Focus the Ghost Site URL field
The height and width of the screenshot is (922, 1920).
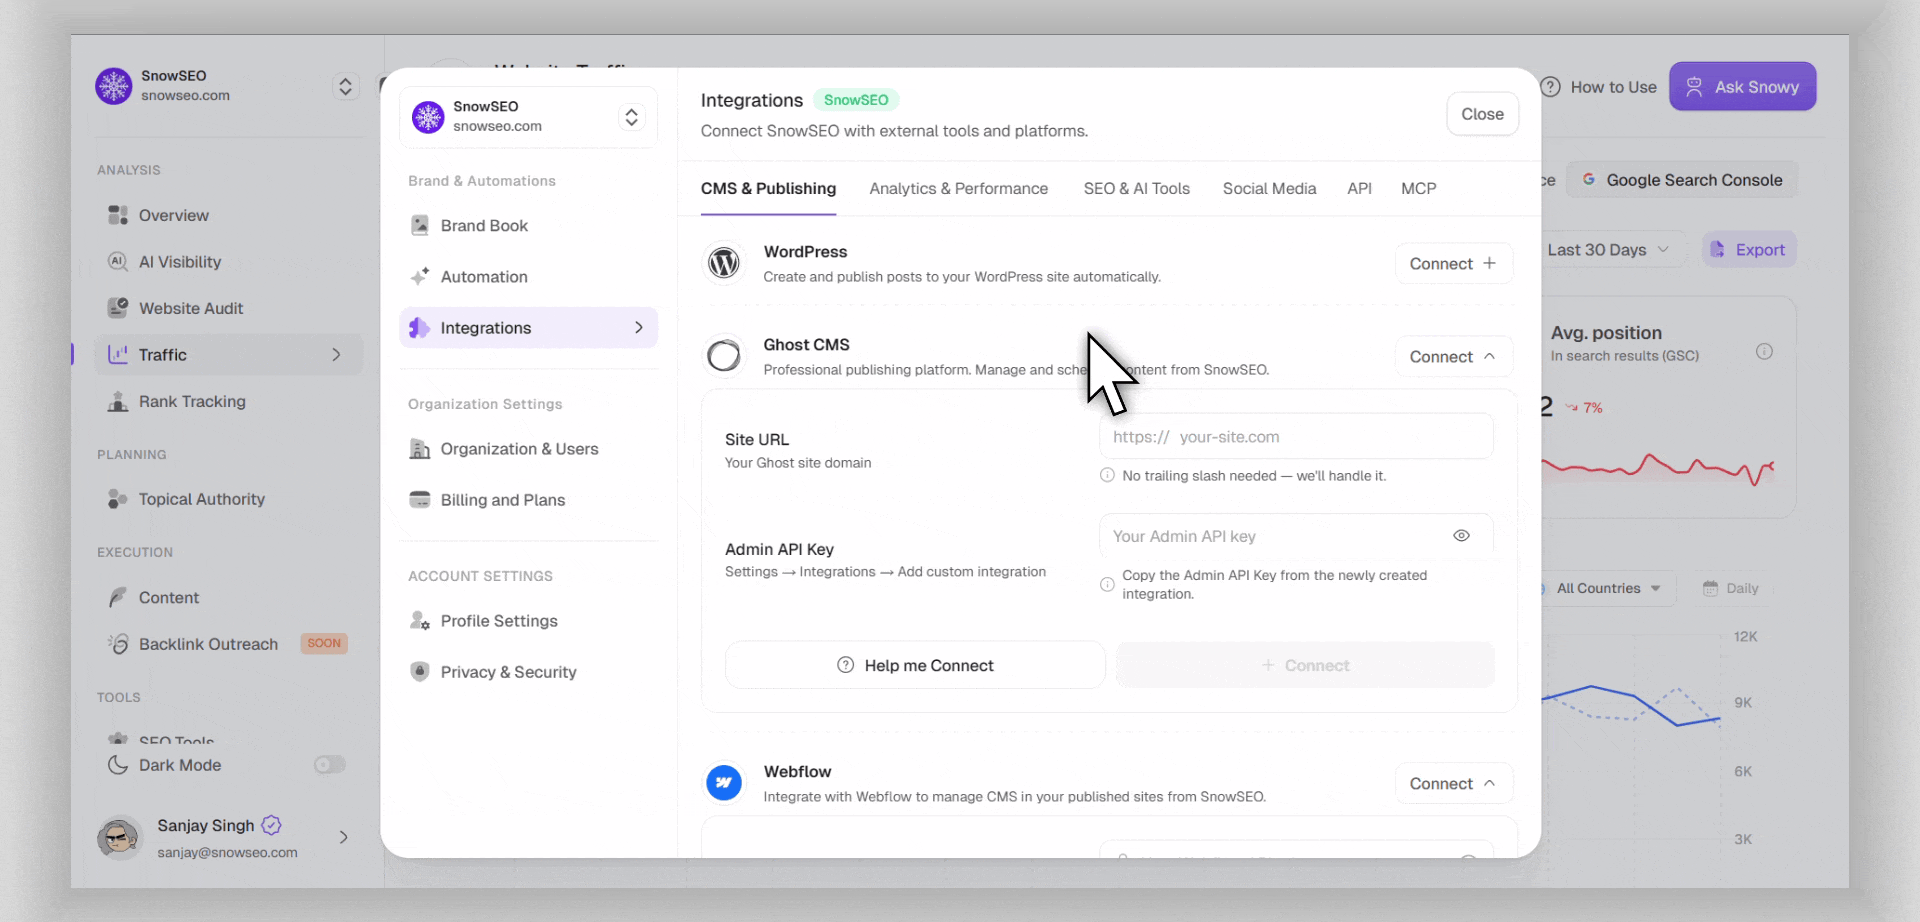coord(1296,437)
